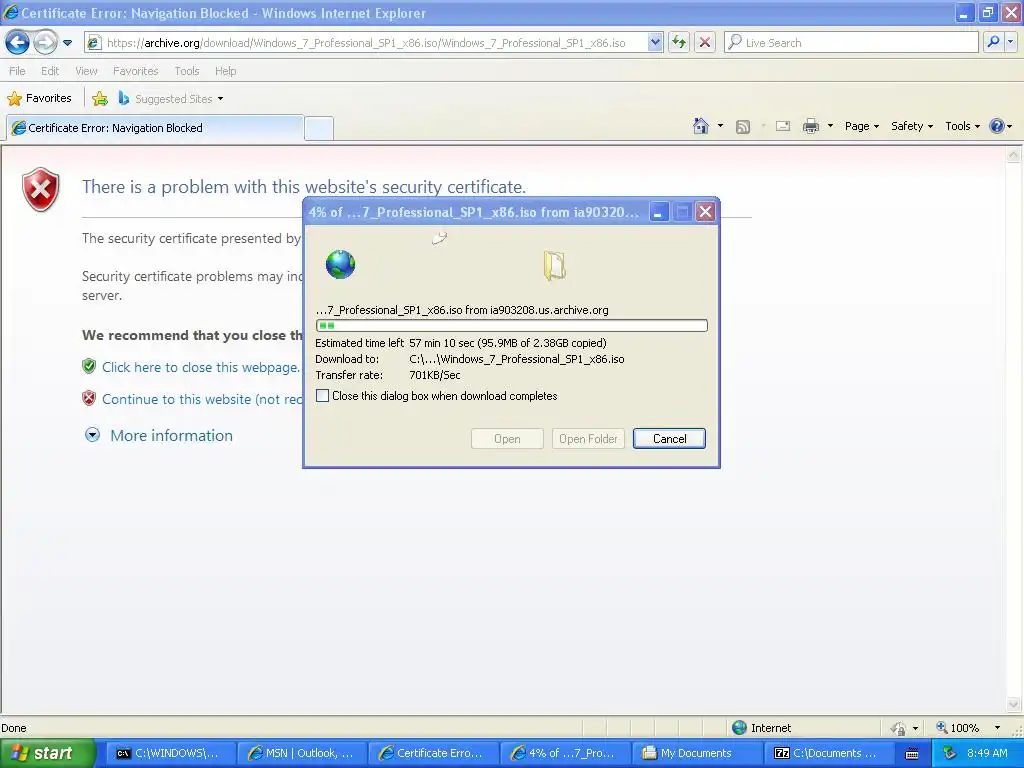
Task: Click the Refresh page icon
Action: click(679, 43)
